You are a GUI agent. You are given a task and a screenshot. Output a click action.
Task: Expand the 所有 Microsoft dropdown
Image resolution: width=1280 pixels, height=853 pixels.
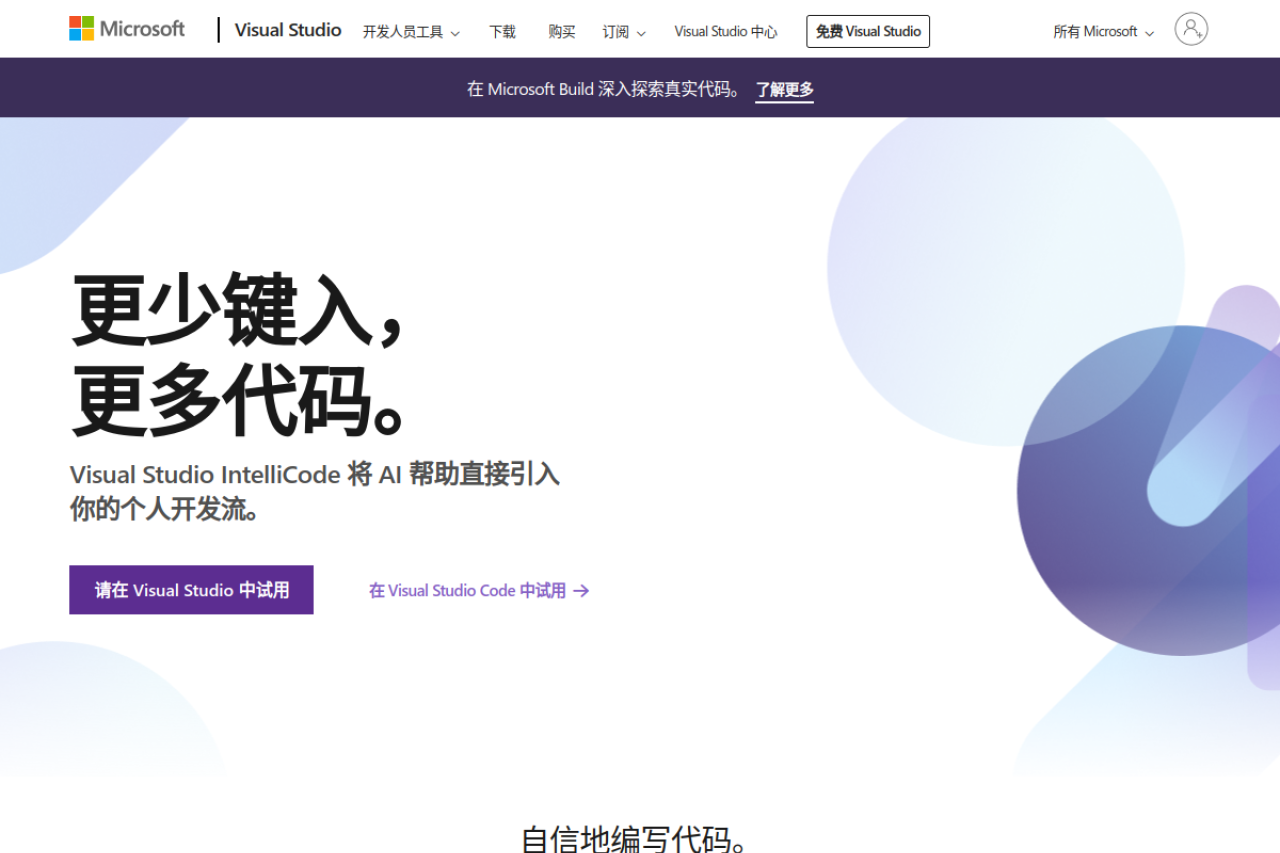point(1103,32)
